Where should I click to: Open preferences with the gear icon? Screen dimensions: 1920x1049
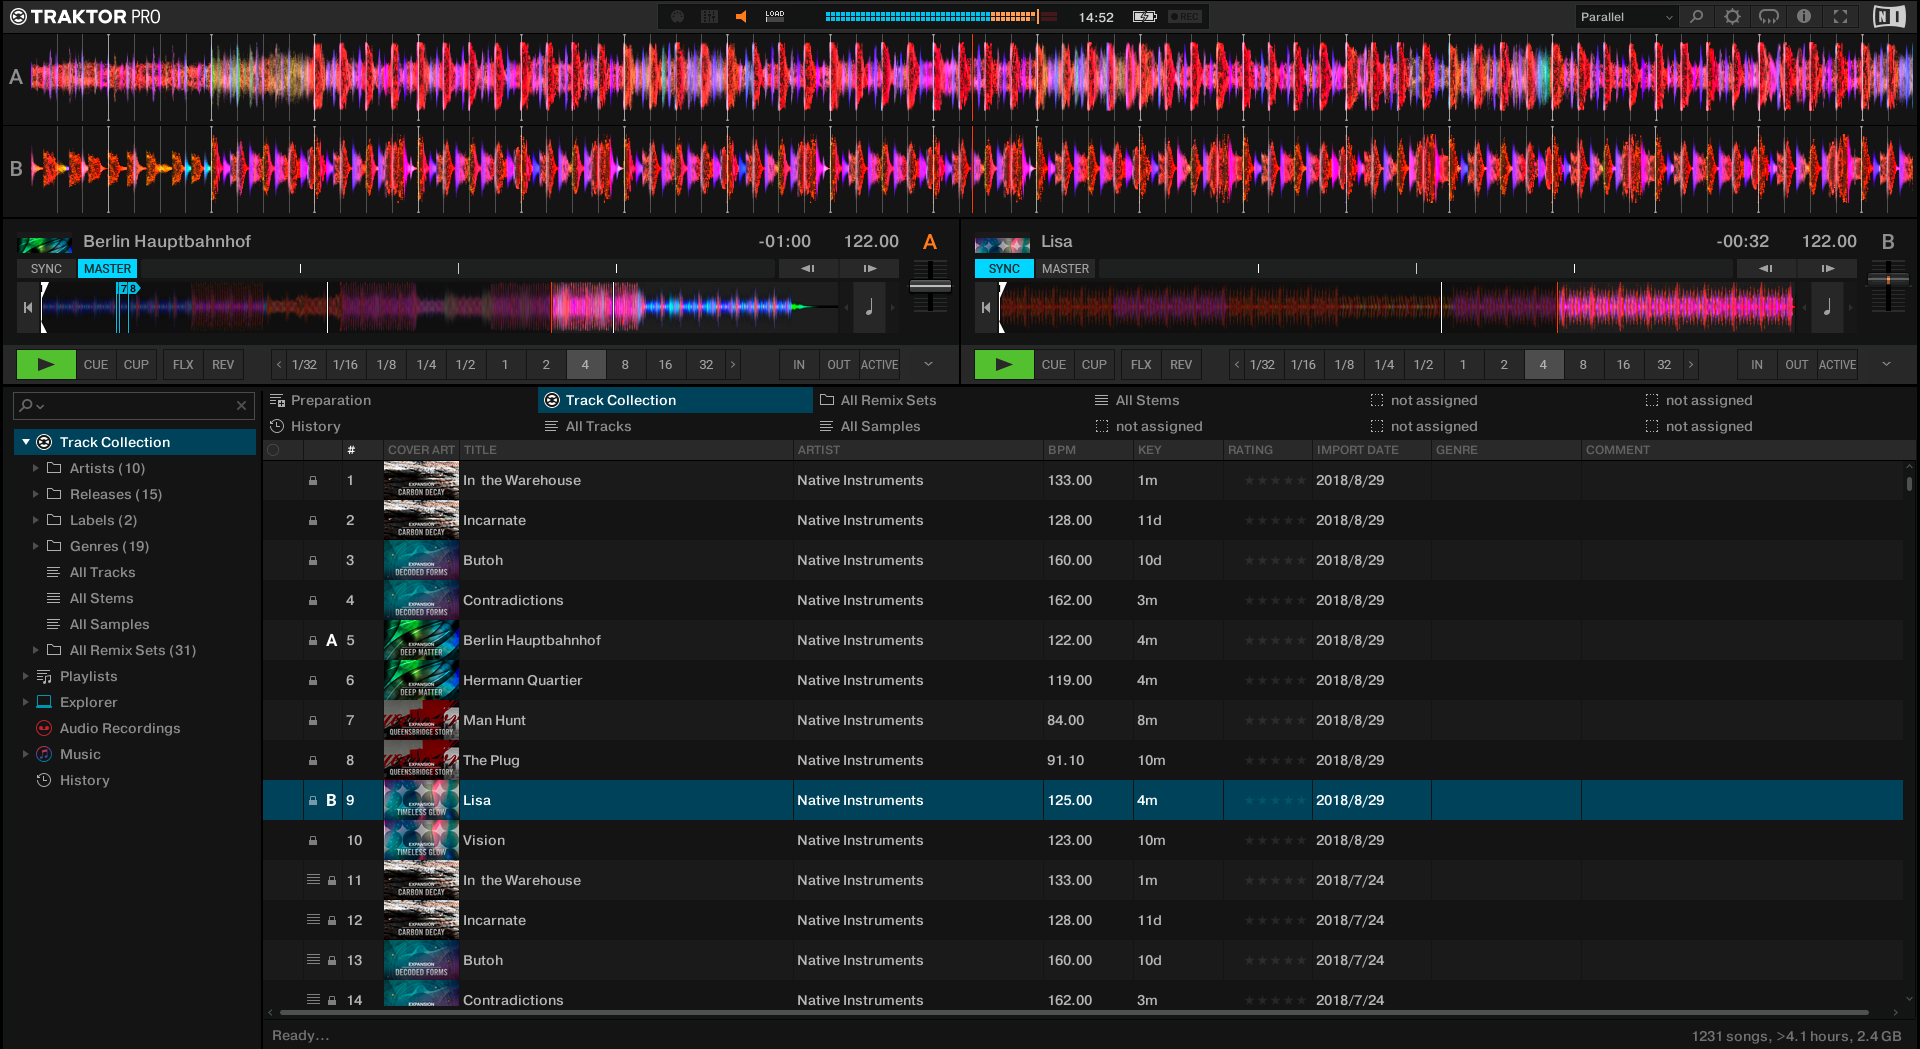tap(1733, 17)
